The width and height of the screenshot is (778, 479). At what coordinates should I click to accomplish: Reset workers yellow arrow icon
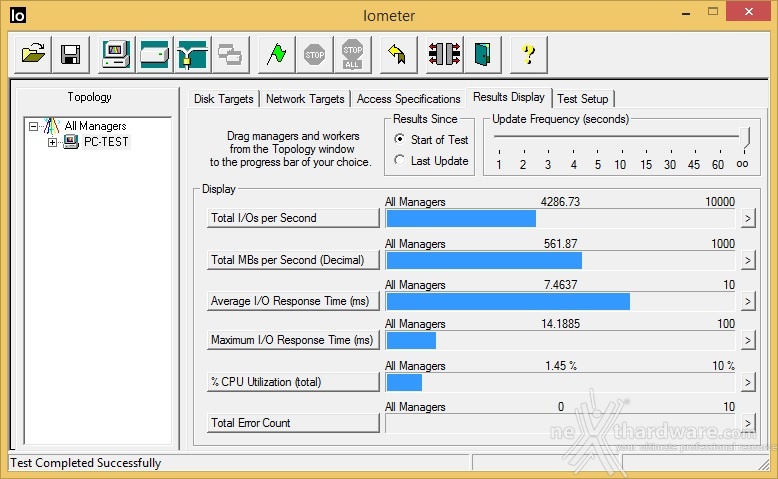pos(398,55)
